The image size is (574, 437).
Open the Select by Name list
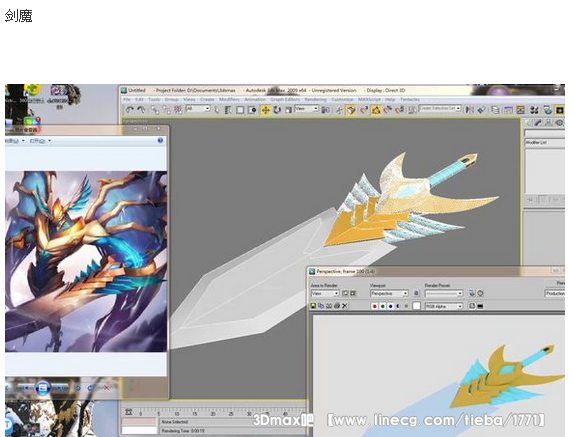pos(228,109)
